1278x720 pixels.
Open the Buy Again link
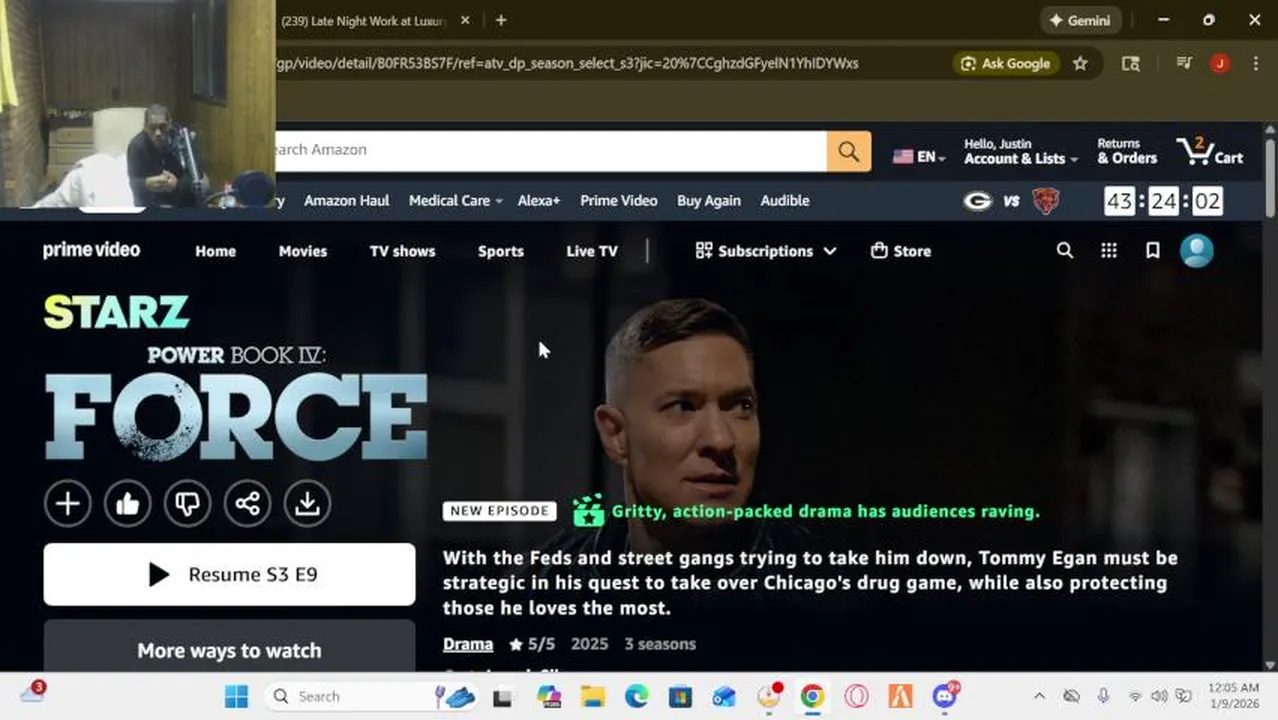[x=709, y=201]
